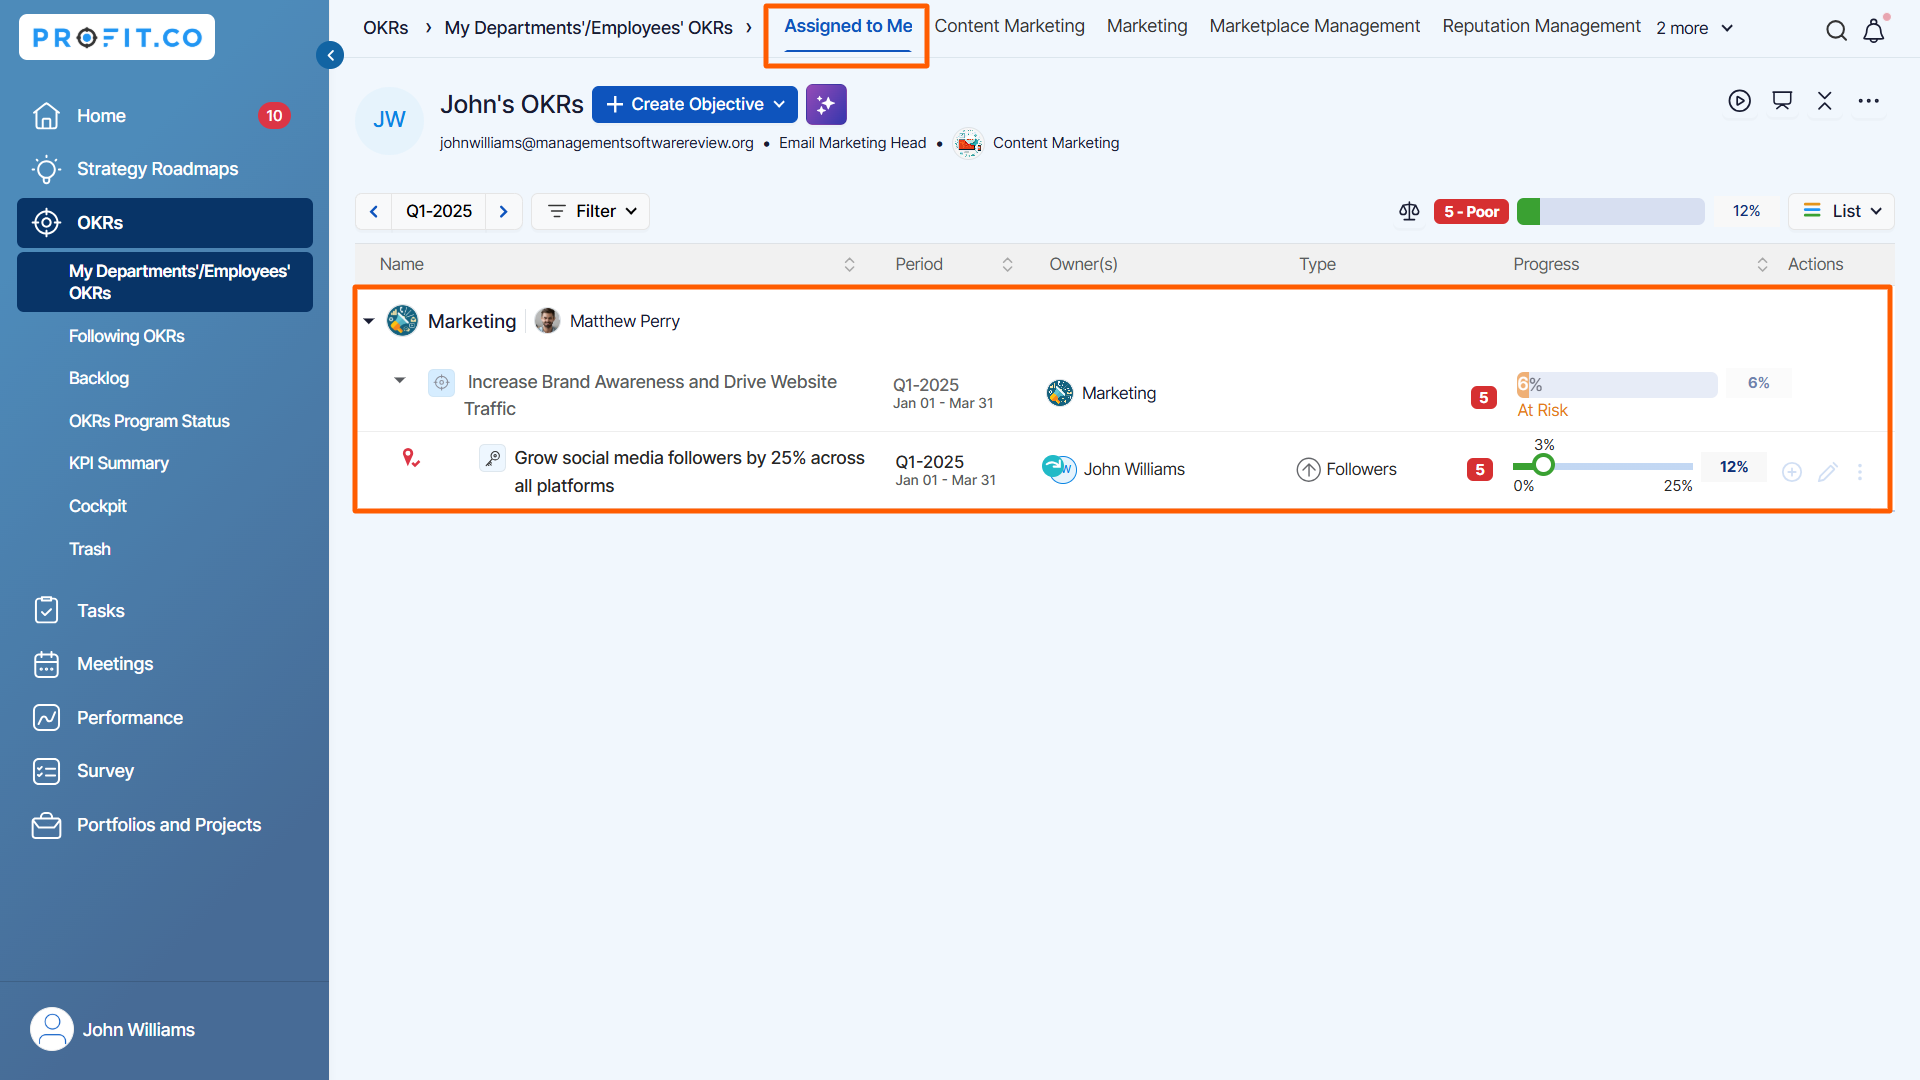Click the Profit.co logo
The image size is (1920, 1080).
pyautogui.click(x=117, y=37)
